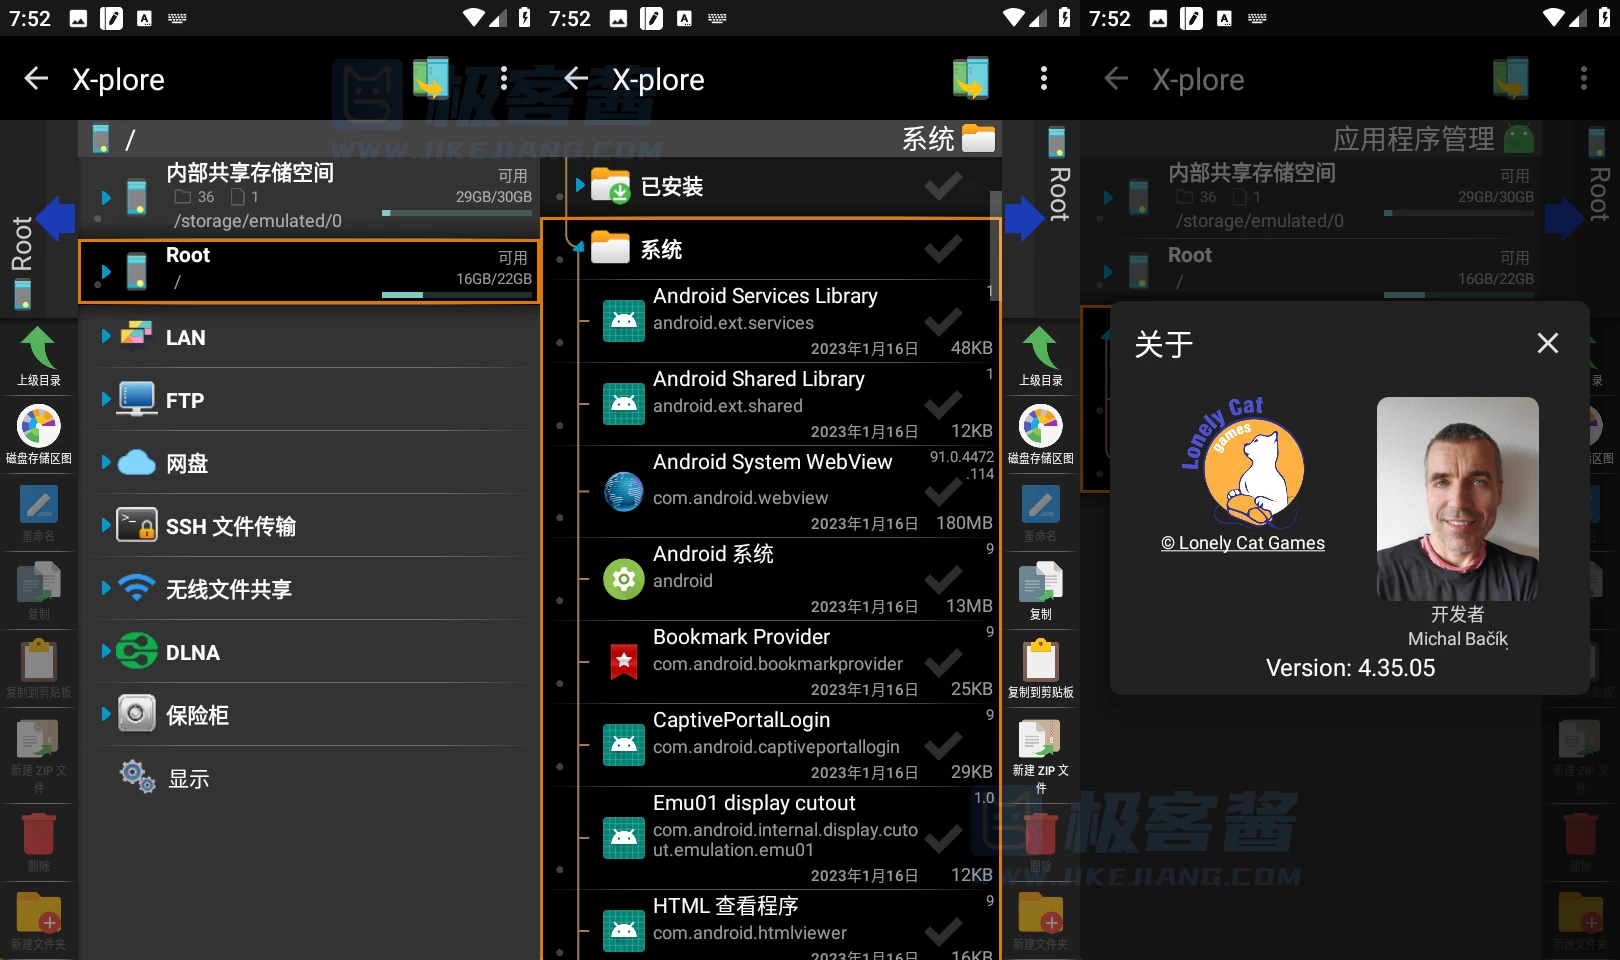Image resolution: width=1620 pixels, height=960 pixels.
Task: Expand the LAN tree arrow
Action: (x=106, y=336)
